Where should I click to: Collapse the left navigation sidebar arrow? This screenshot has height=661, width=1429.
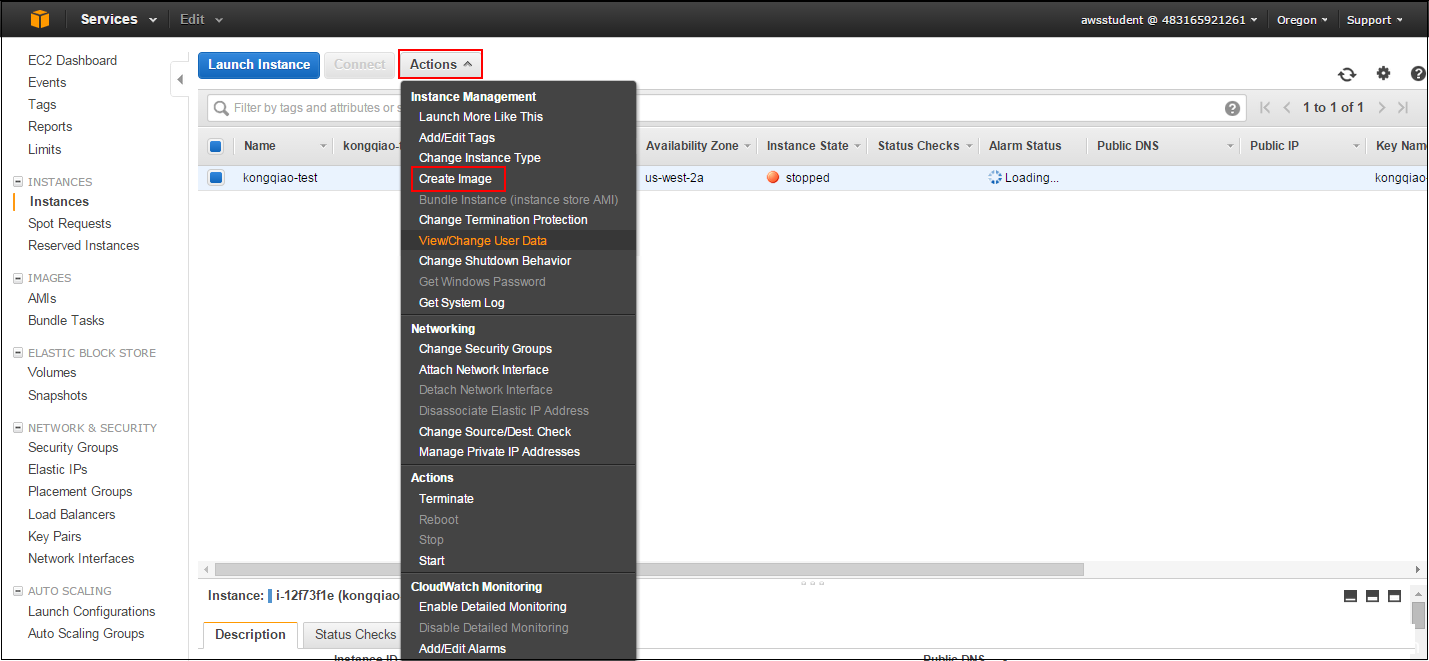pos(180,80)
